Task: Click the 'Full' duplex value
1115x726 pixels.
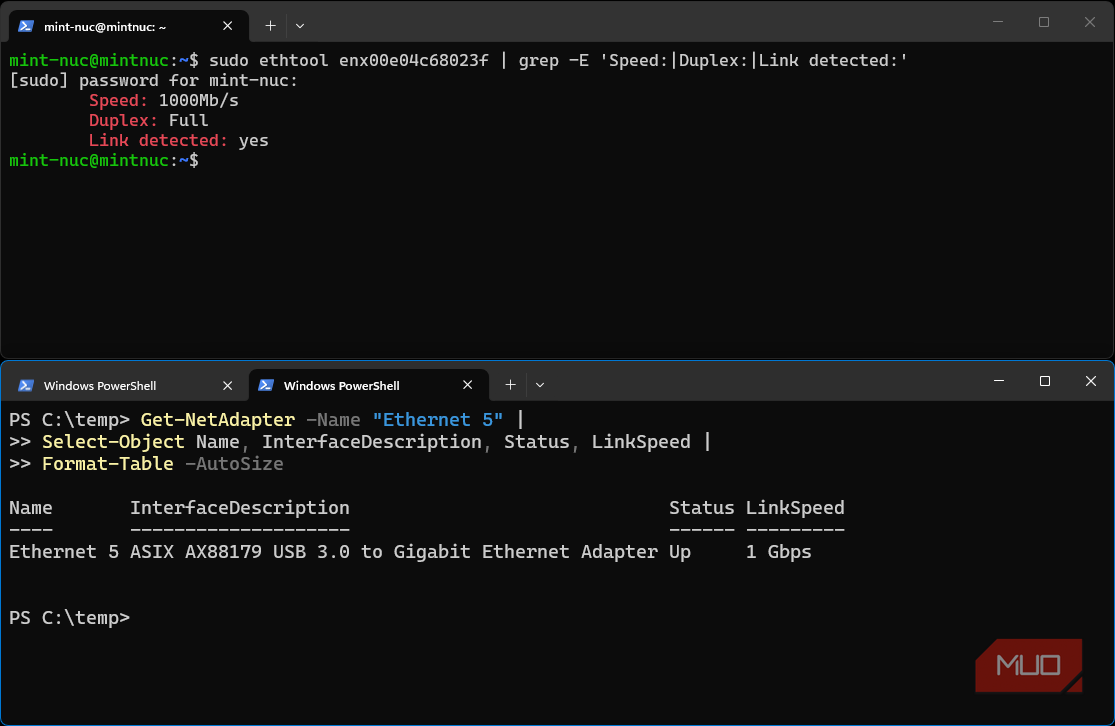Action: [188, 120]
